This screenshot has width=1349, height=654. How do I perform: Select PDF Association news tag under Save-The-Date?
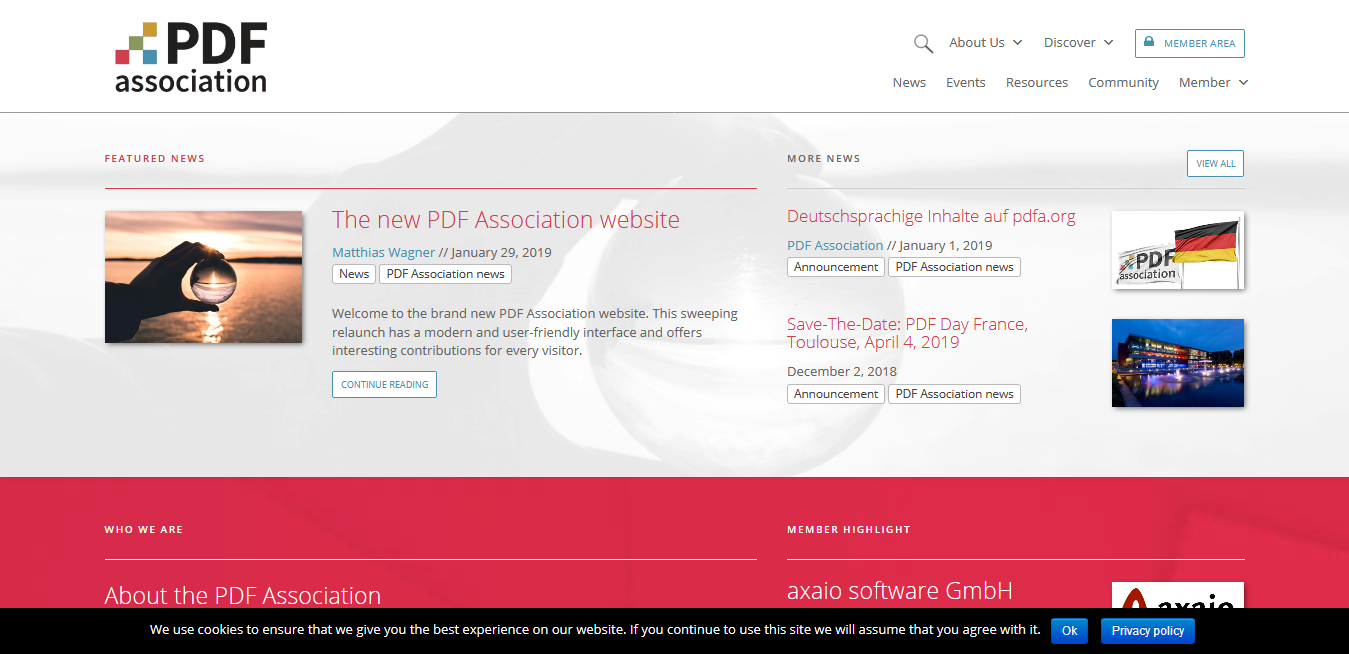(954, 394)
